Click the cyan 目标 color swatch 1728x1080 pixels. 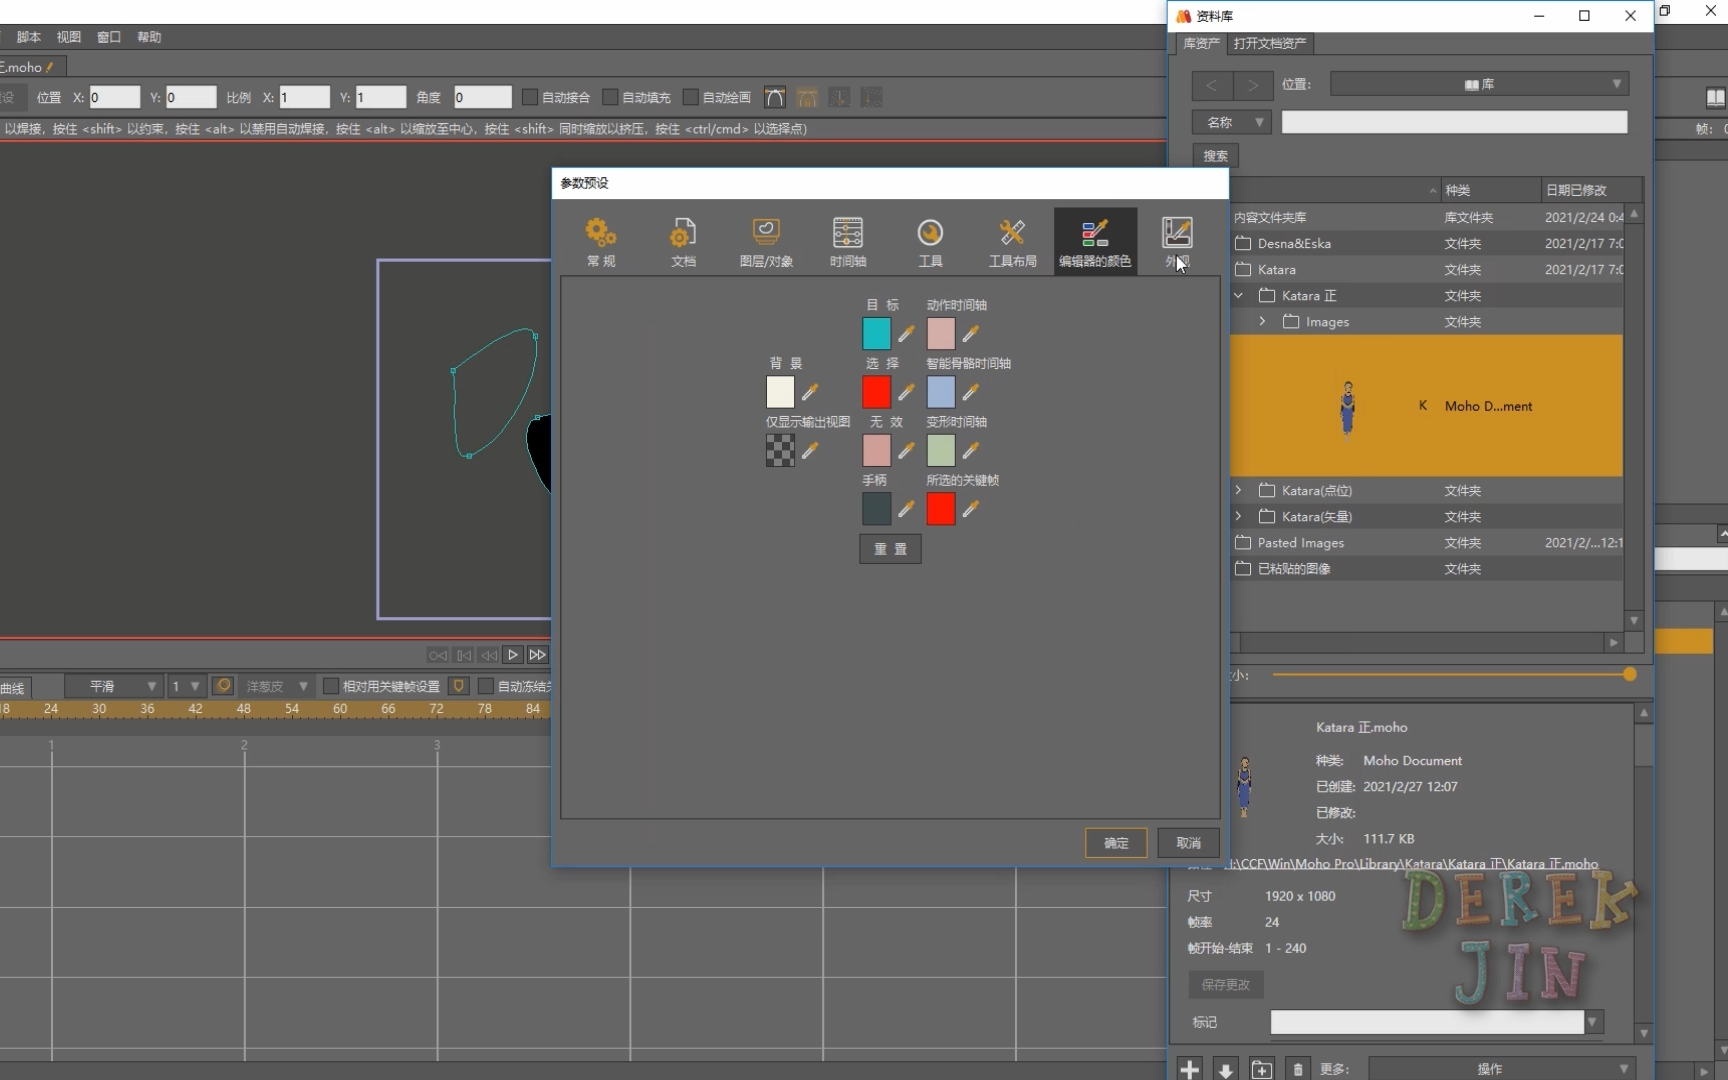tap(876, 333)
